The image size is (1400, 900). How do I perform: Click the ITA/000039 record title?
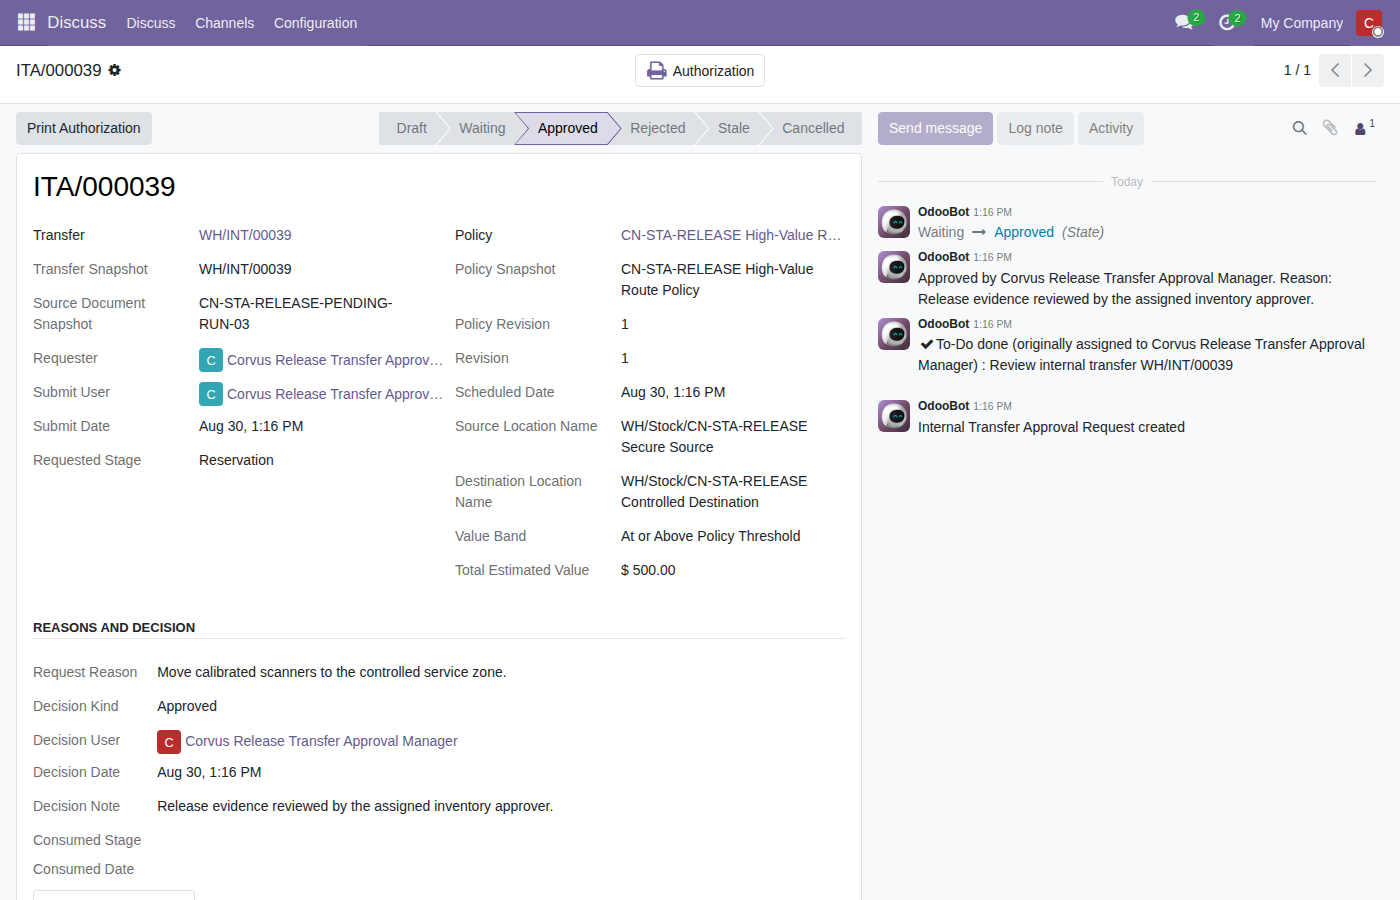(x=104, y=187)
